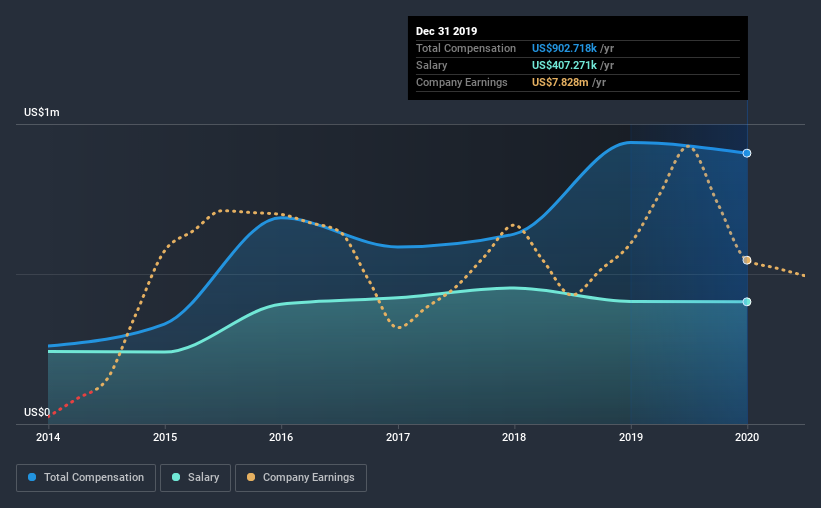Click the 2014 x-axis label

click(x=48, y=437)
